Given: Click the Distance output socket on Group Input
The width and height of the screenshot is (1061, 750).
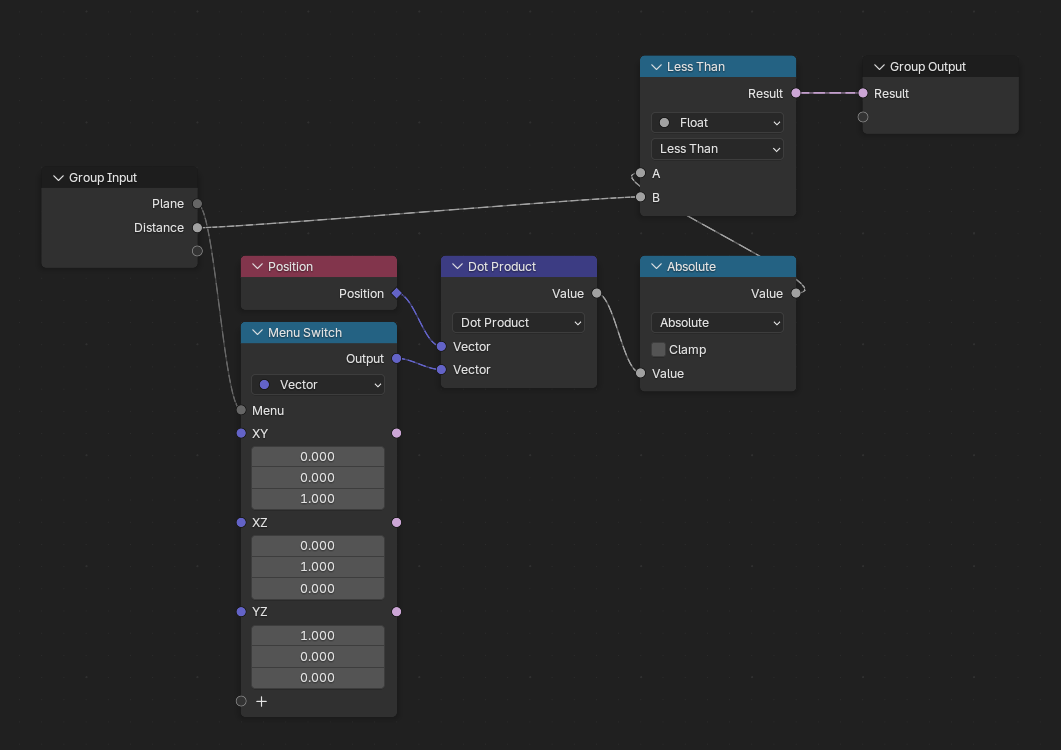Looking at the screenshot, I should (x=198, y=227).
